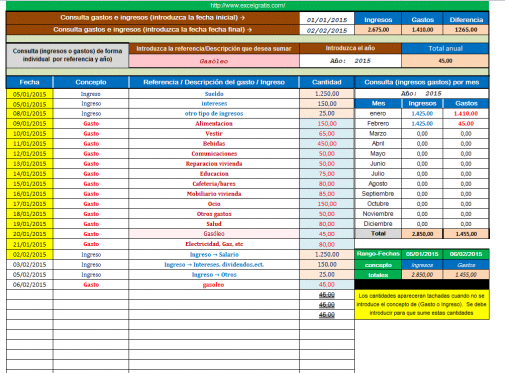
Task: Click the green 'totales' label cell
Action: pos(378,275)
